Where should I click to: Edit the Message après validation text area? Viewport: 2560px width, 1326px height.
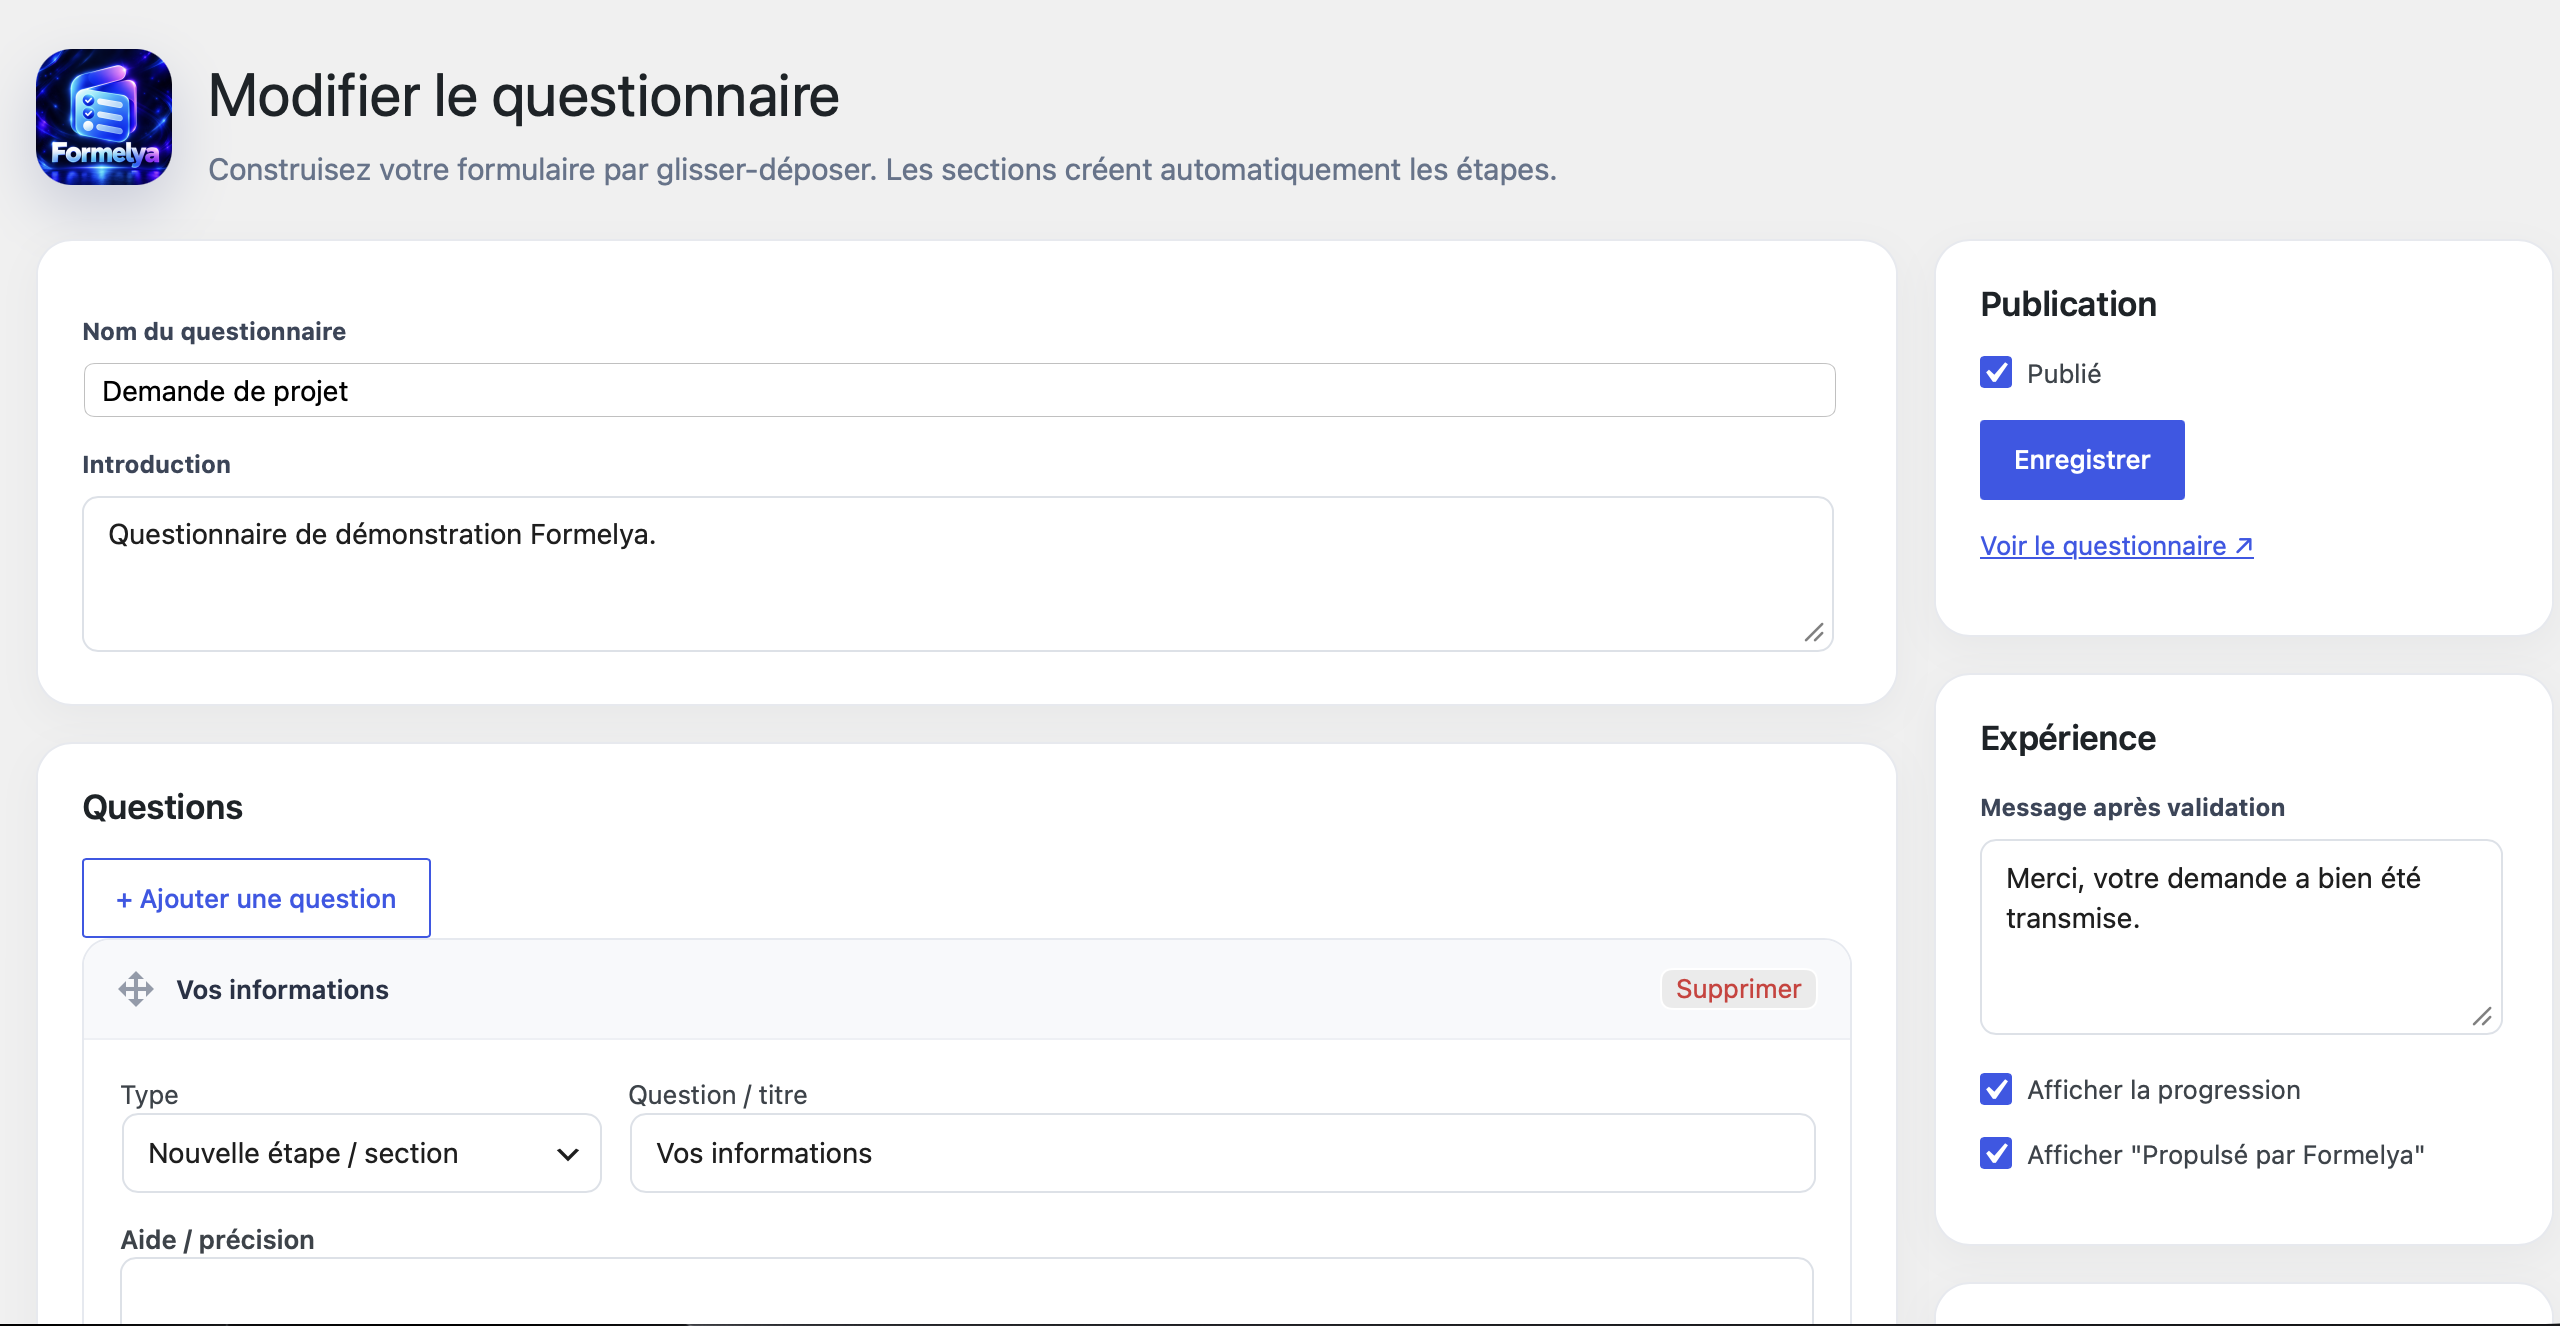pos(2241,937)
